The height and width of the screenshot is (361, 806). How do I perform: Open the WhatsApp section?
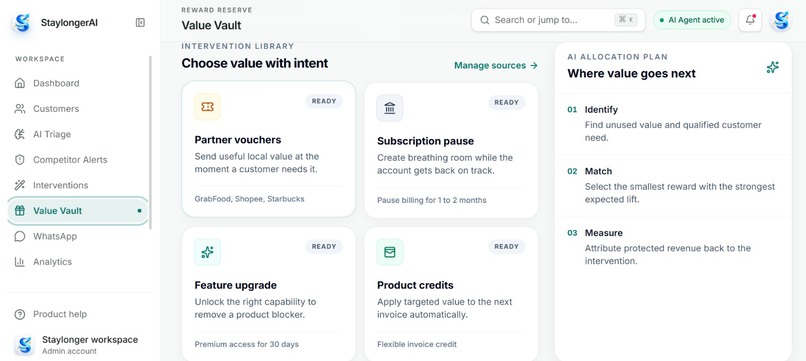[x=78, y=237]
